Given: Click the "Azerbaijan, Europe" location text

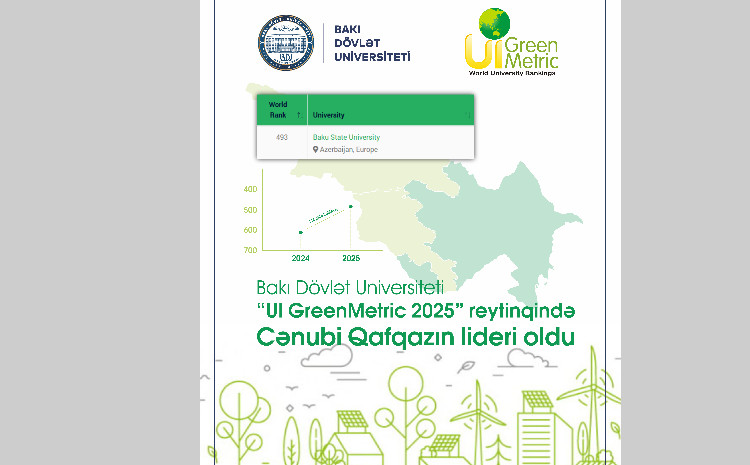Looking at the screenshot, I should tap(349, 149).
